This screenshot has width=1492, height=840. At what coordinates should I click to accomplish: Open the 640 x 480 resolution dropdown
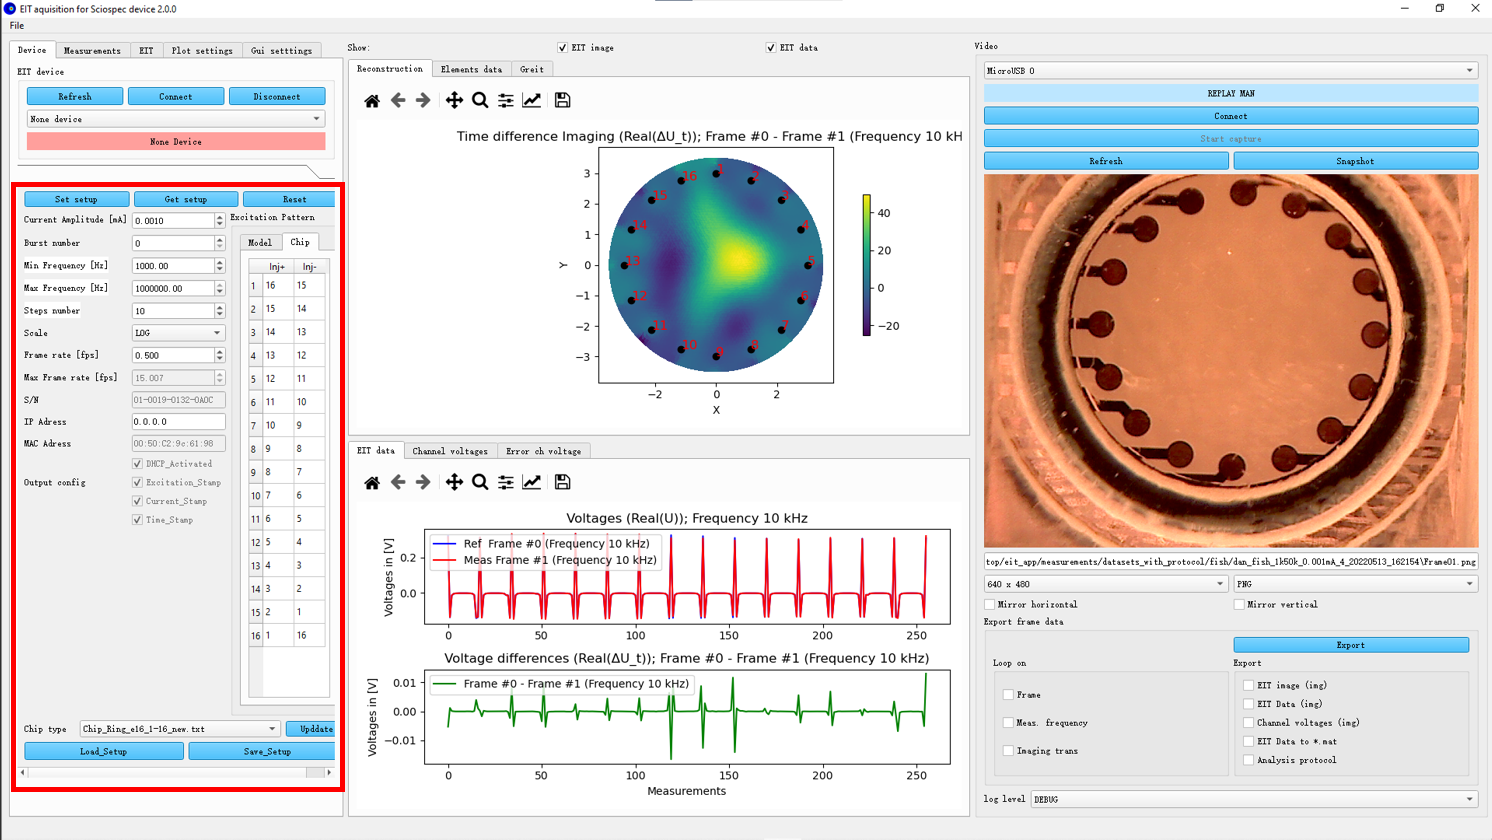point(1105,584)
